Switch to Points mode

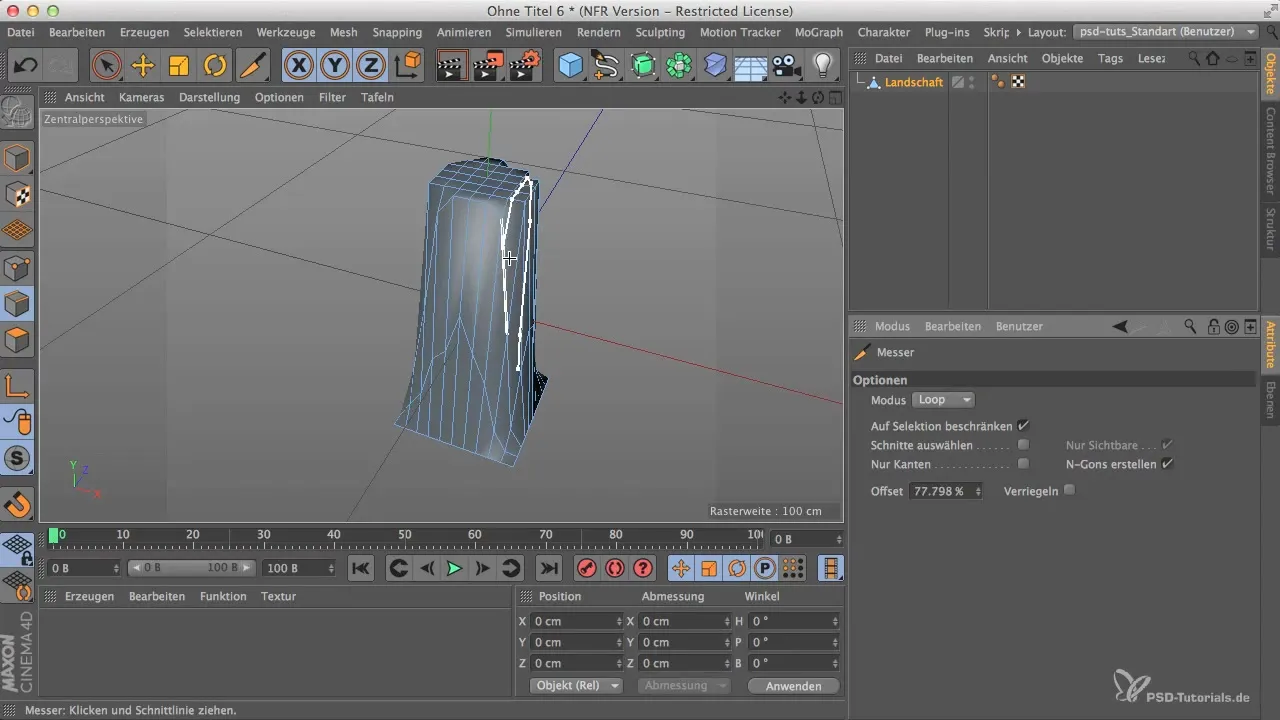coord(17,267)
